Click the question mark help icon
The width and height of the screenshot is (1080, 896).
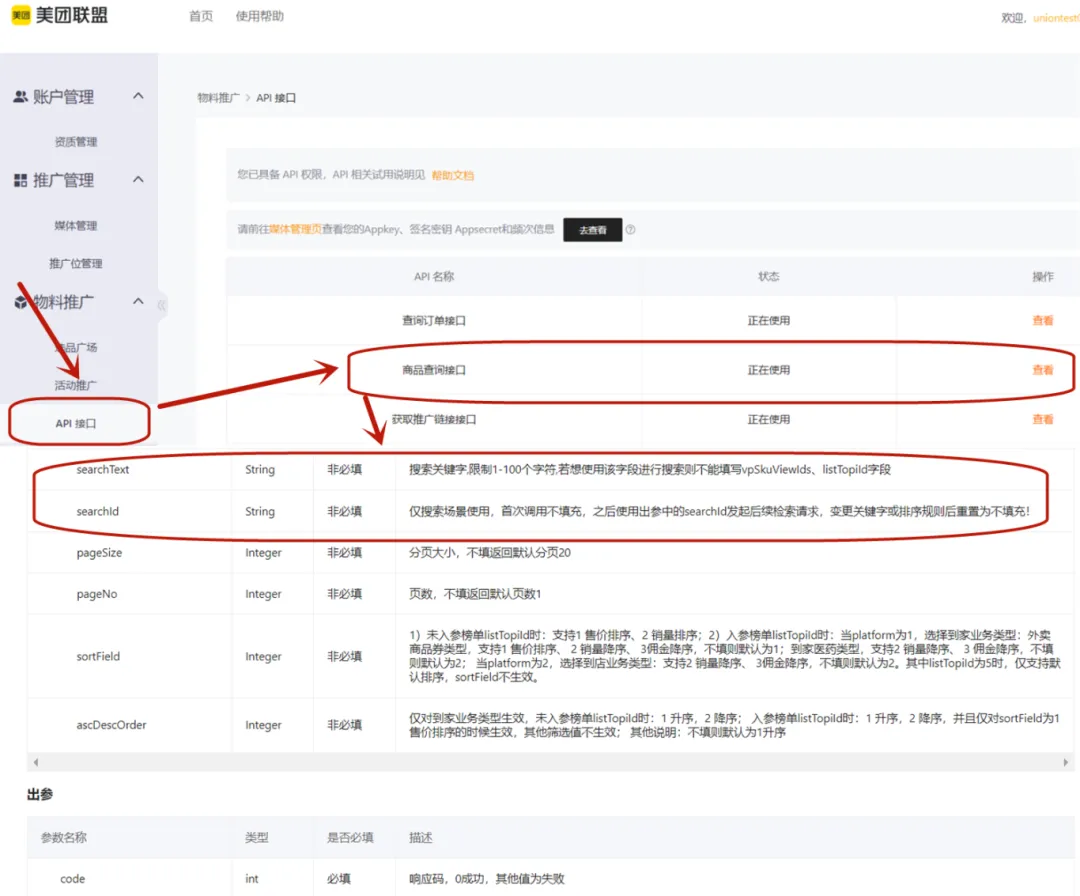[630, 230]
